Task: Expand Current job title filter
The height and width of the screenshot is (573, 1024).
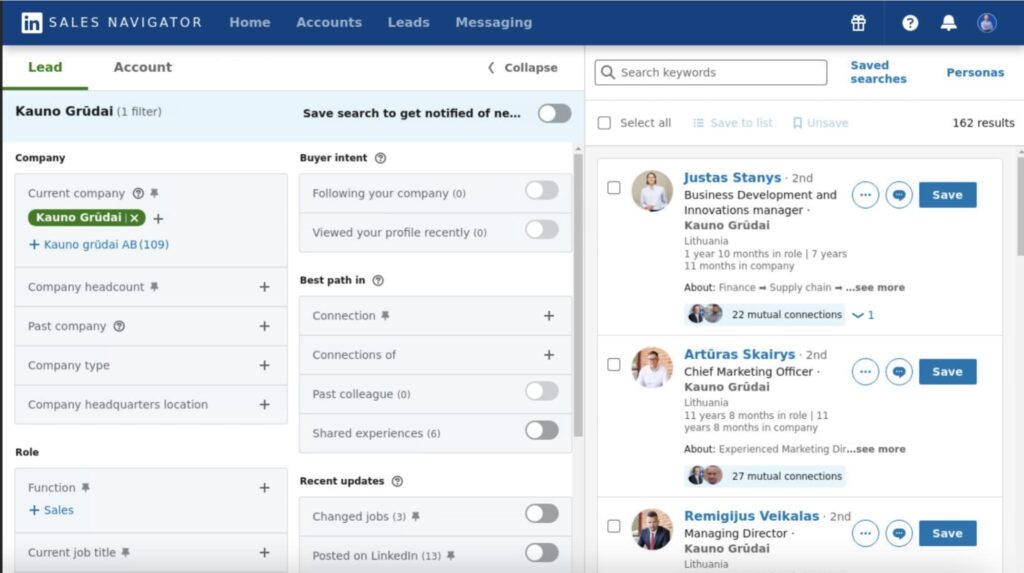Action: 264,553
